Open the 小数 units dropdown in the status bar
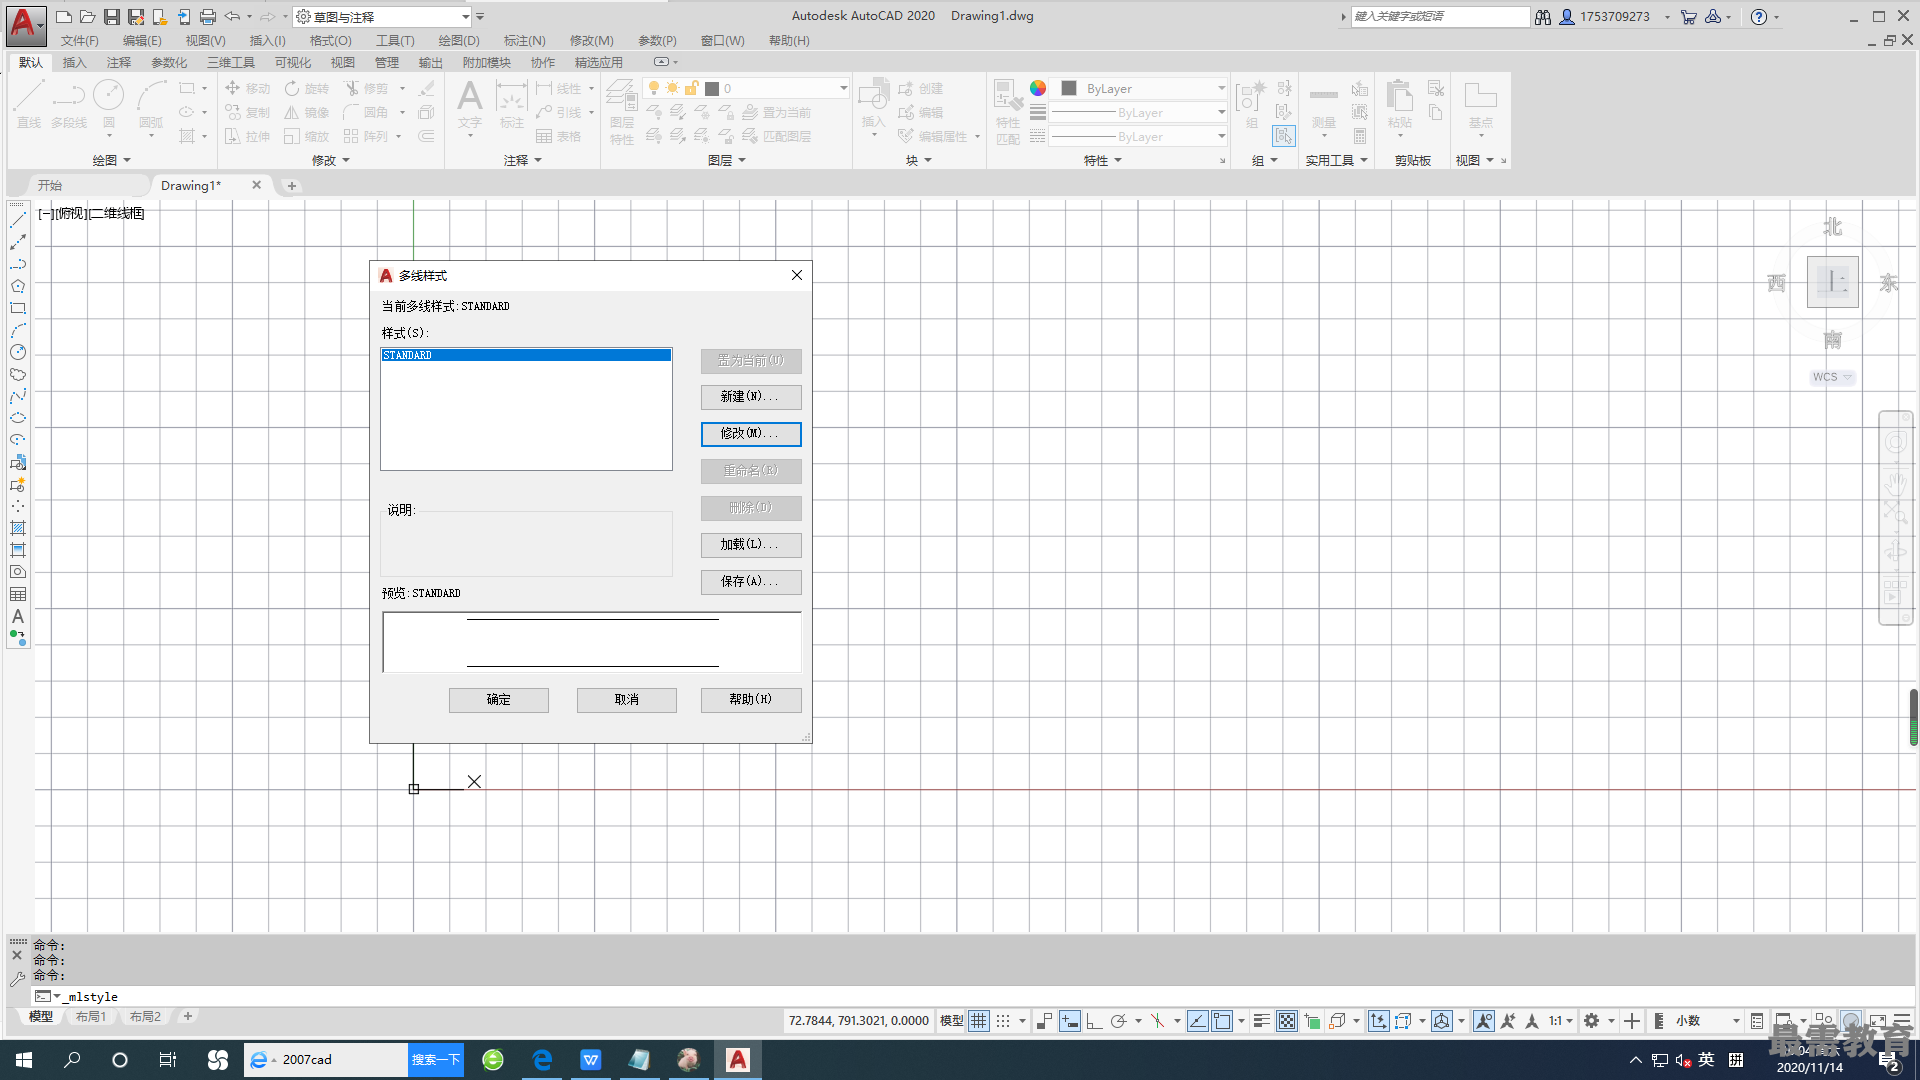This screenshot has height=1080, width=1920. tap(1708, 1021)
